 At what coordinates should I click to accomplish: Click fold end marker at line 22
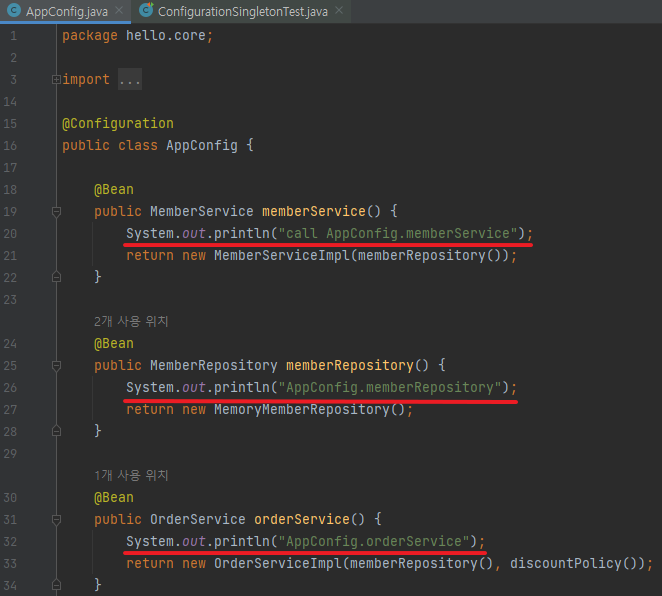click(x=56, y=277)
